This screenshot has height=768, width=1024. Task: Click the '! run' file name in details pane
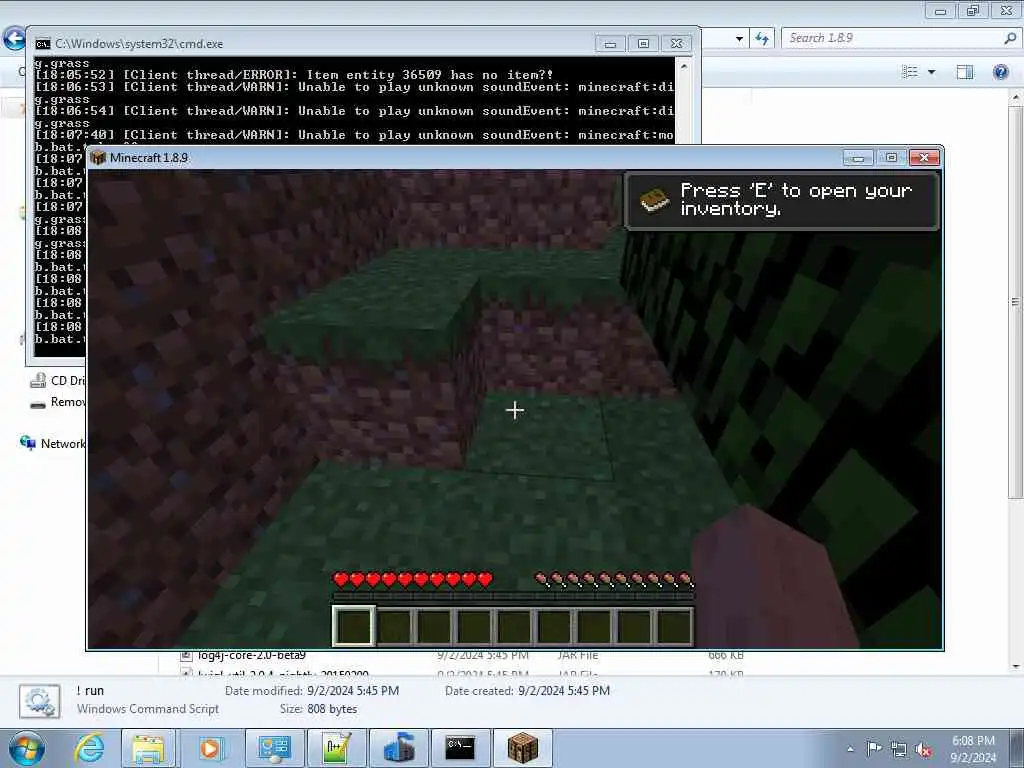90,690
